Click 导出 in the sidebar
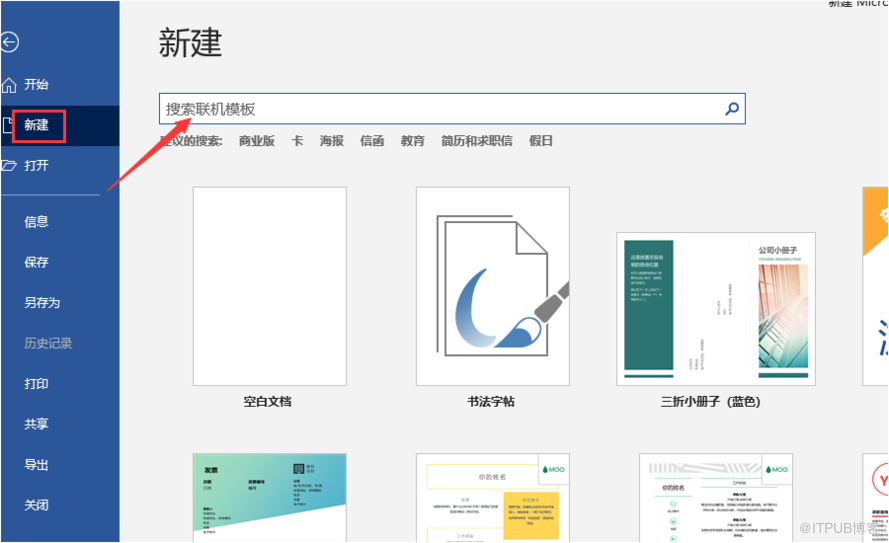 (x=37, y=465)
